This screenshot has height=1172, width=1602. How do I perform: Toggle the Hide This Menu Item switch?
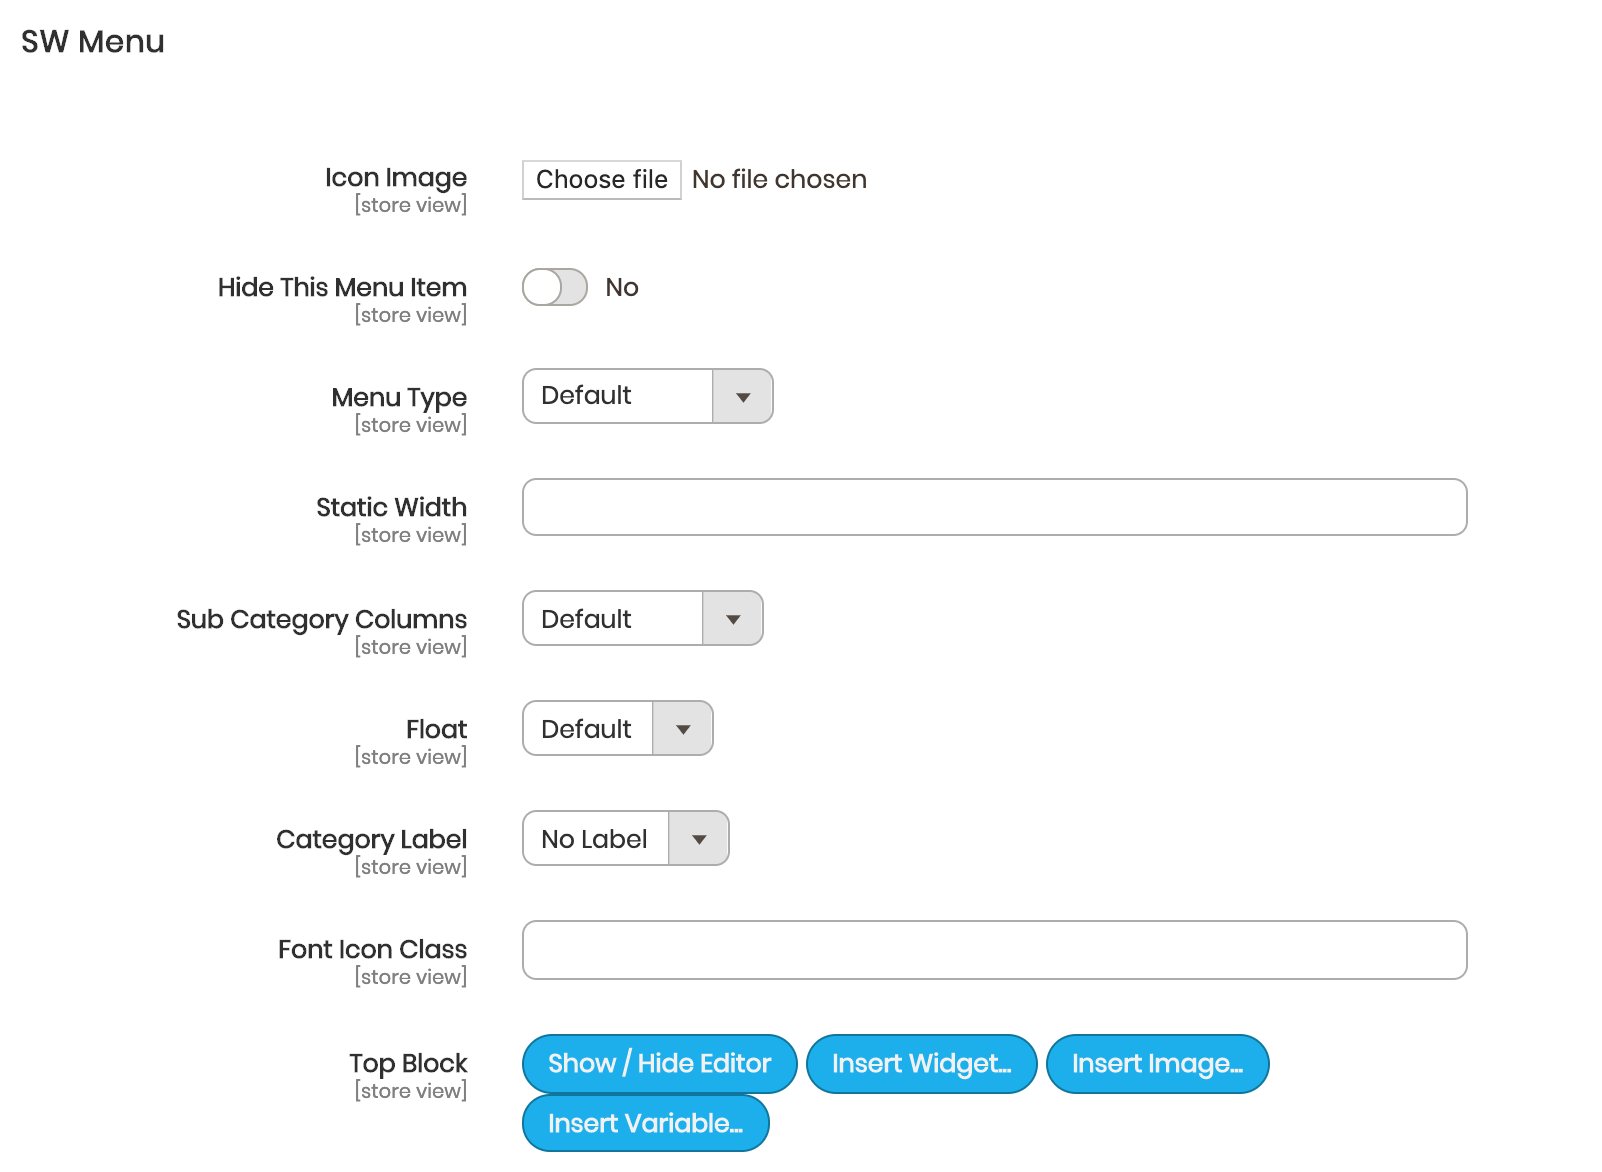555,287
